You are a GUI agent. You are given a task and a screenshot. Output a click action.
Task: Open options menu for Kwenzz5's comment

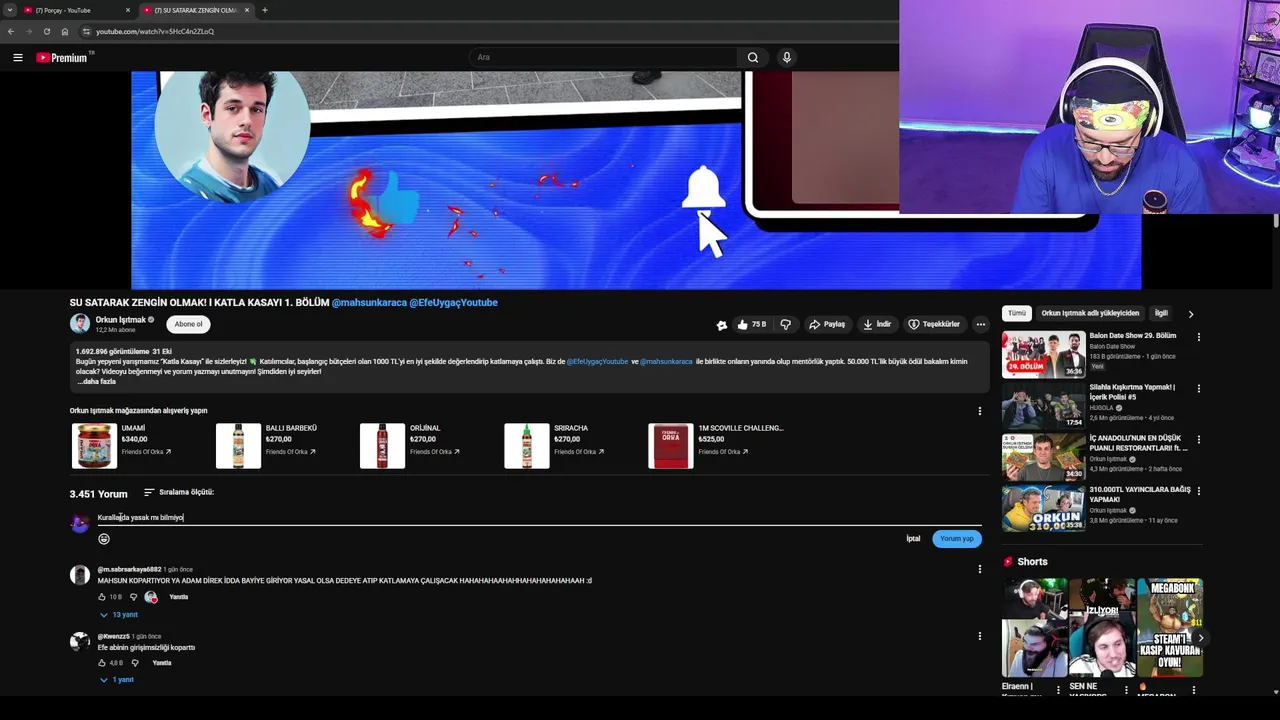coord(980,636)
